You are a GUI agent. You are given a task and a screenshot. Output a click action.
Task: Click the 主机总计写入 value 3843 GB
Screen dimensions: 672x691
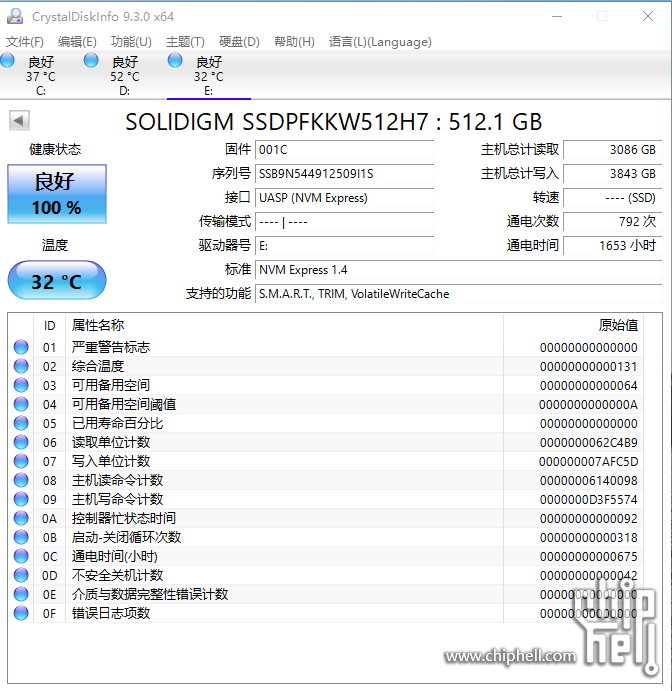point(613,174)
